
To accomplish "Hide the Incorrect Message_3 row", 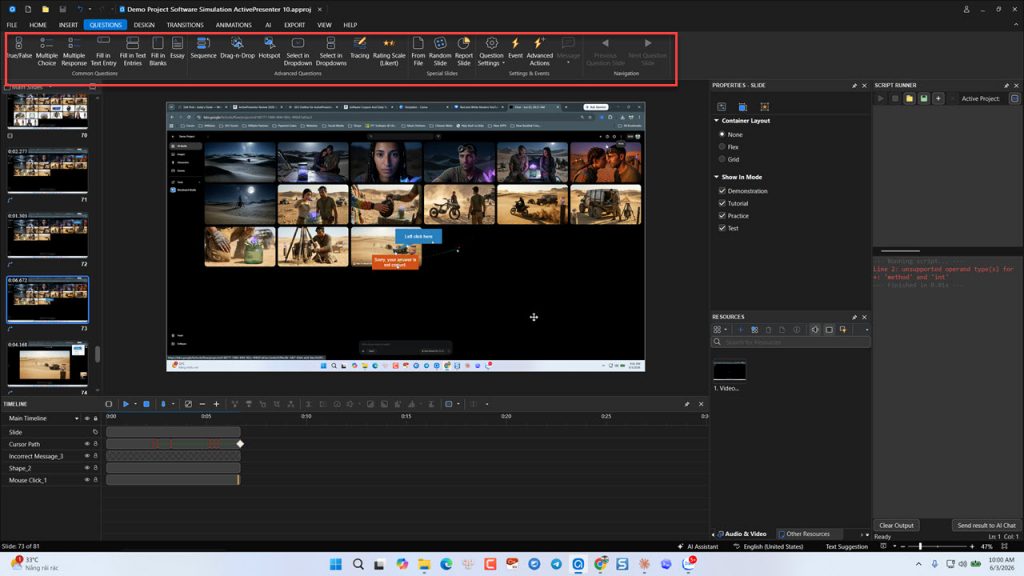I will coord(87,456).
